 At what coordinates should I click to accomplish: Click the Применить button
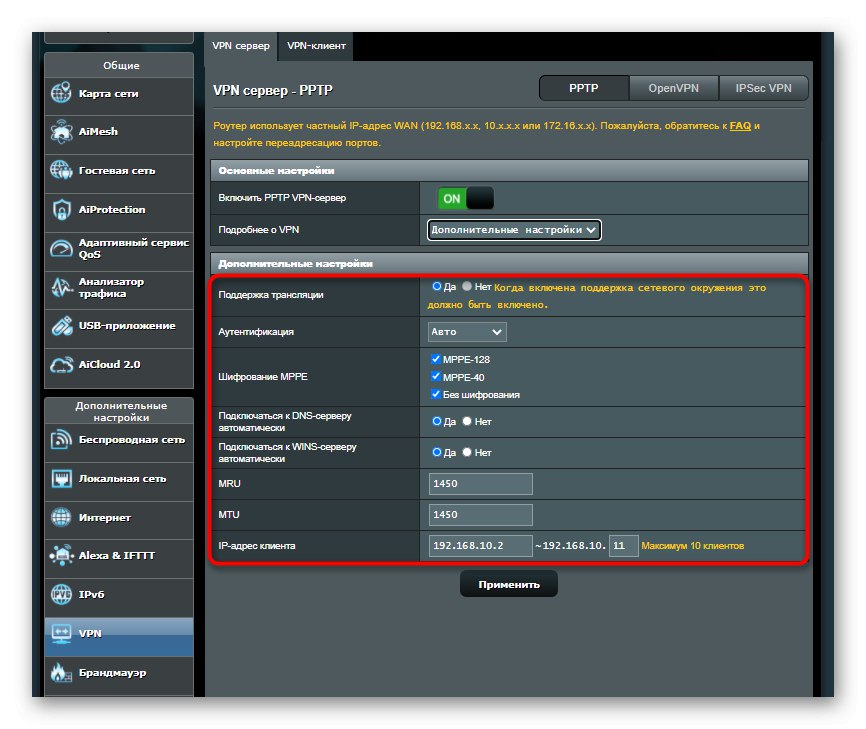509,584
